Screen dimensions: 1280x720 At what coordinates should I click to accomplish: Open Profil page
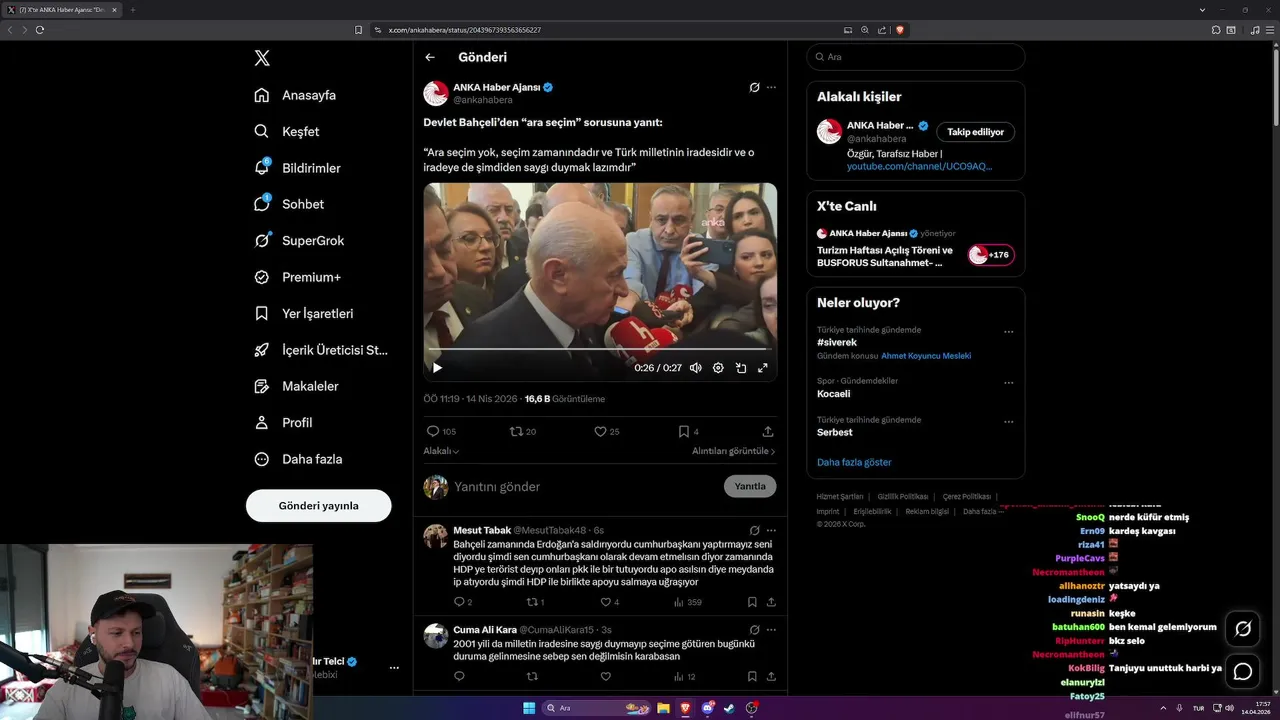coord(283,422)
